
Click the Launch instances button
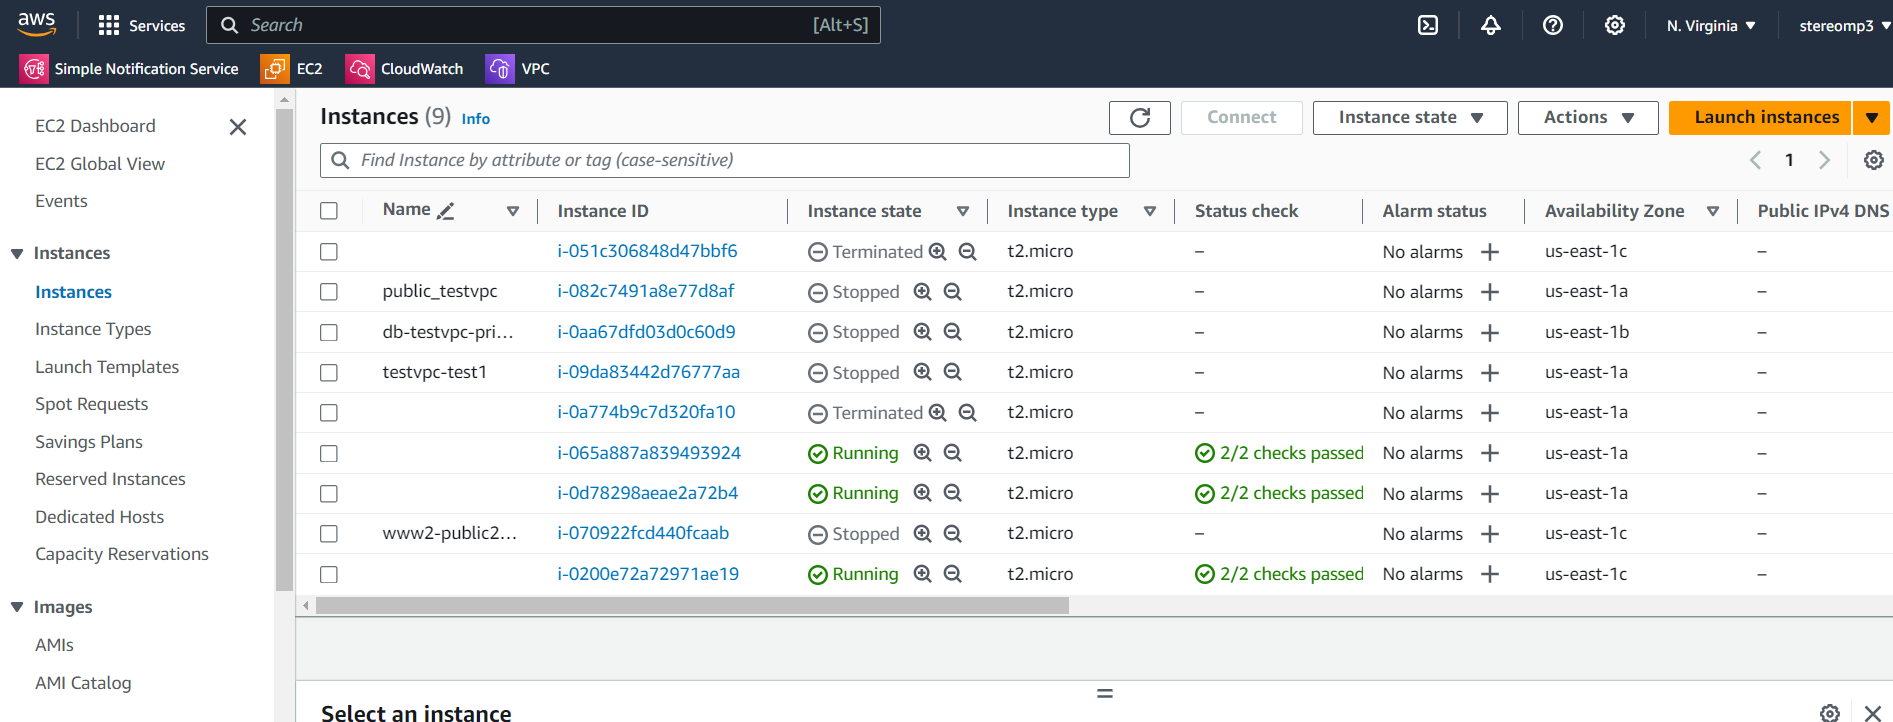coord(1760,117)
